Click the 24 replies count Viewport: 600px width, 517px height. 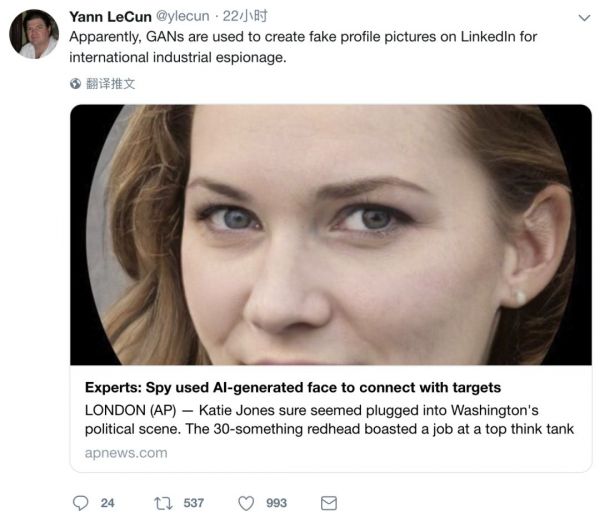point(107,502)
